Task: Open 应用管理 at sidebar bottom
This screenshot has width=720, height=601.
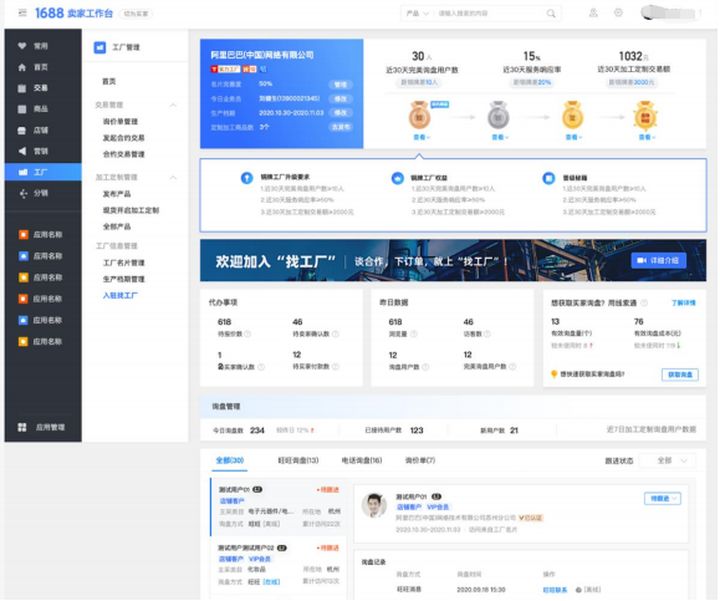Action: coord(43,427)
